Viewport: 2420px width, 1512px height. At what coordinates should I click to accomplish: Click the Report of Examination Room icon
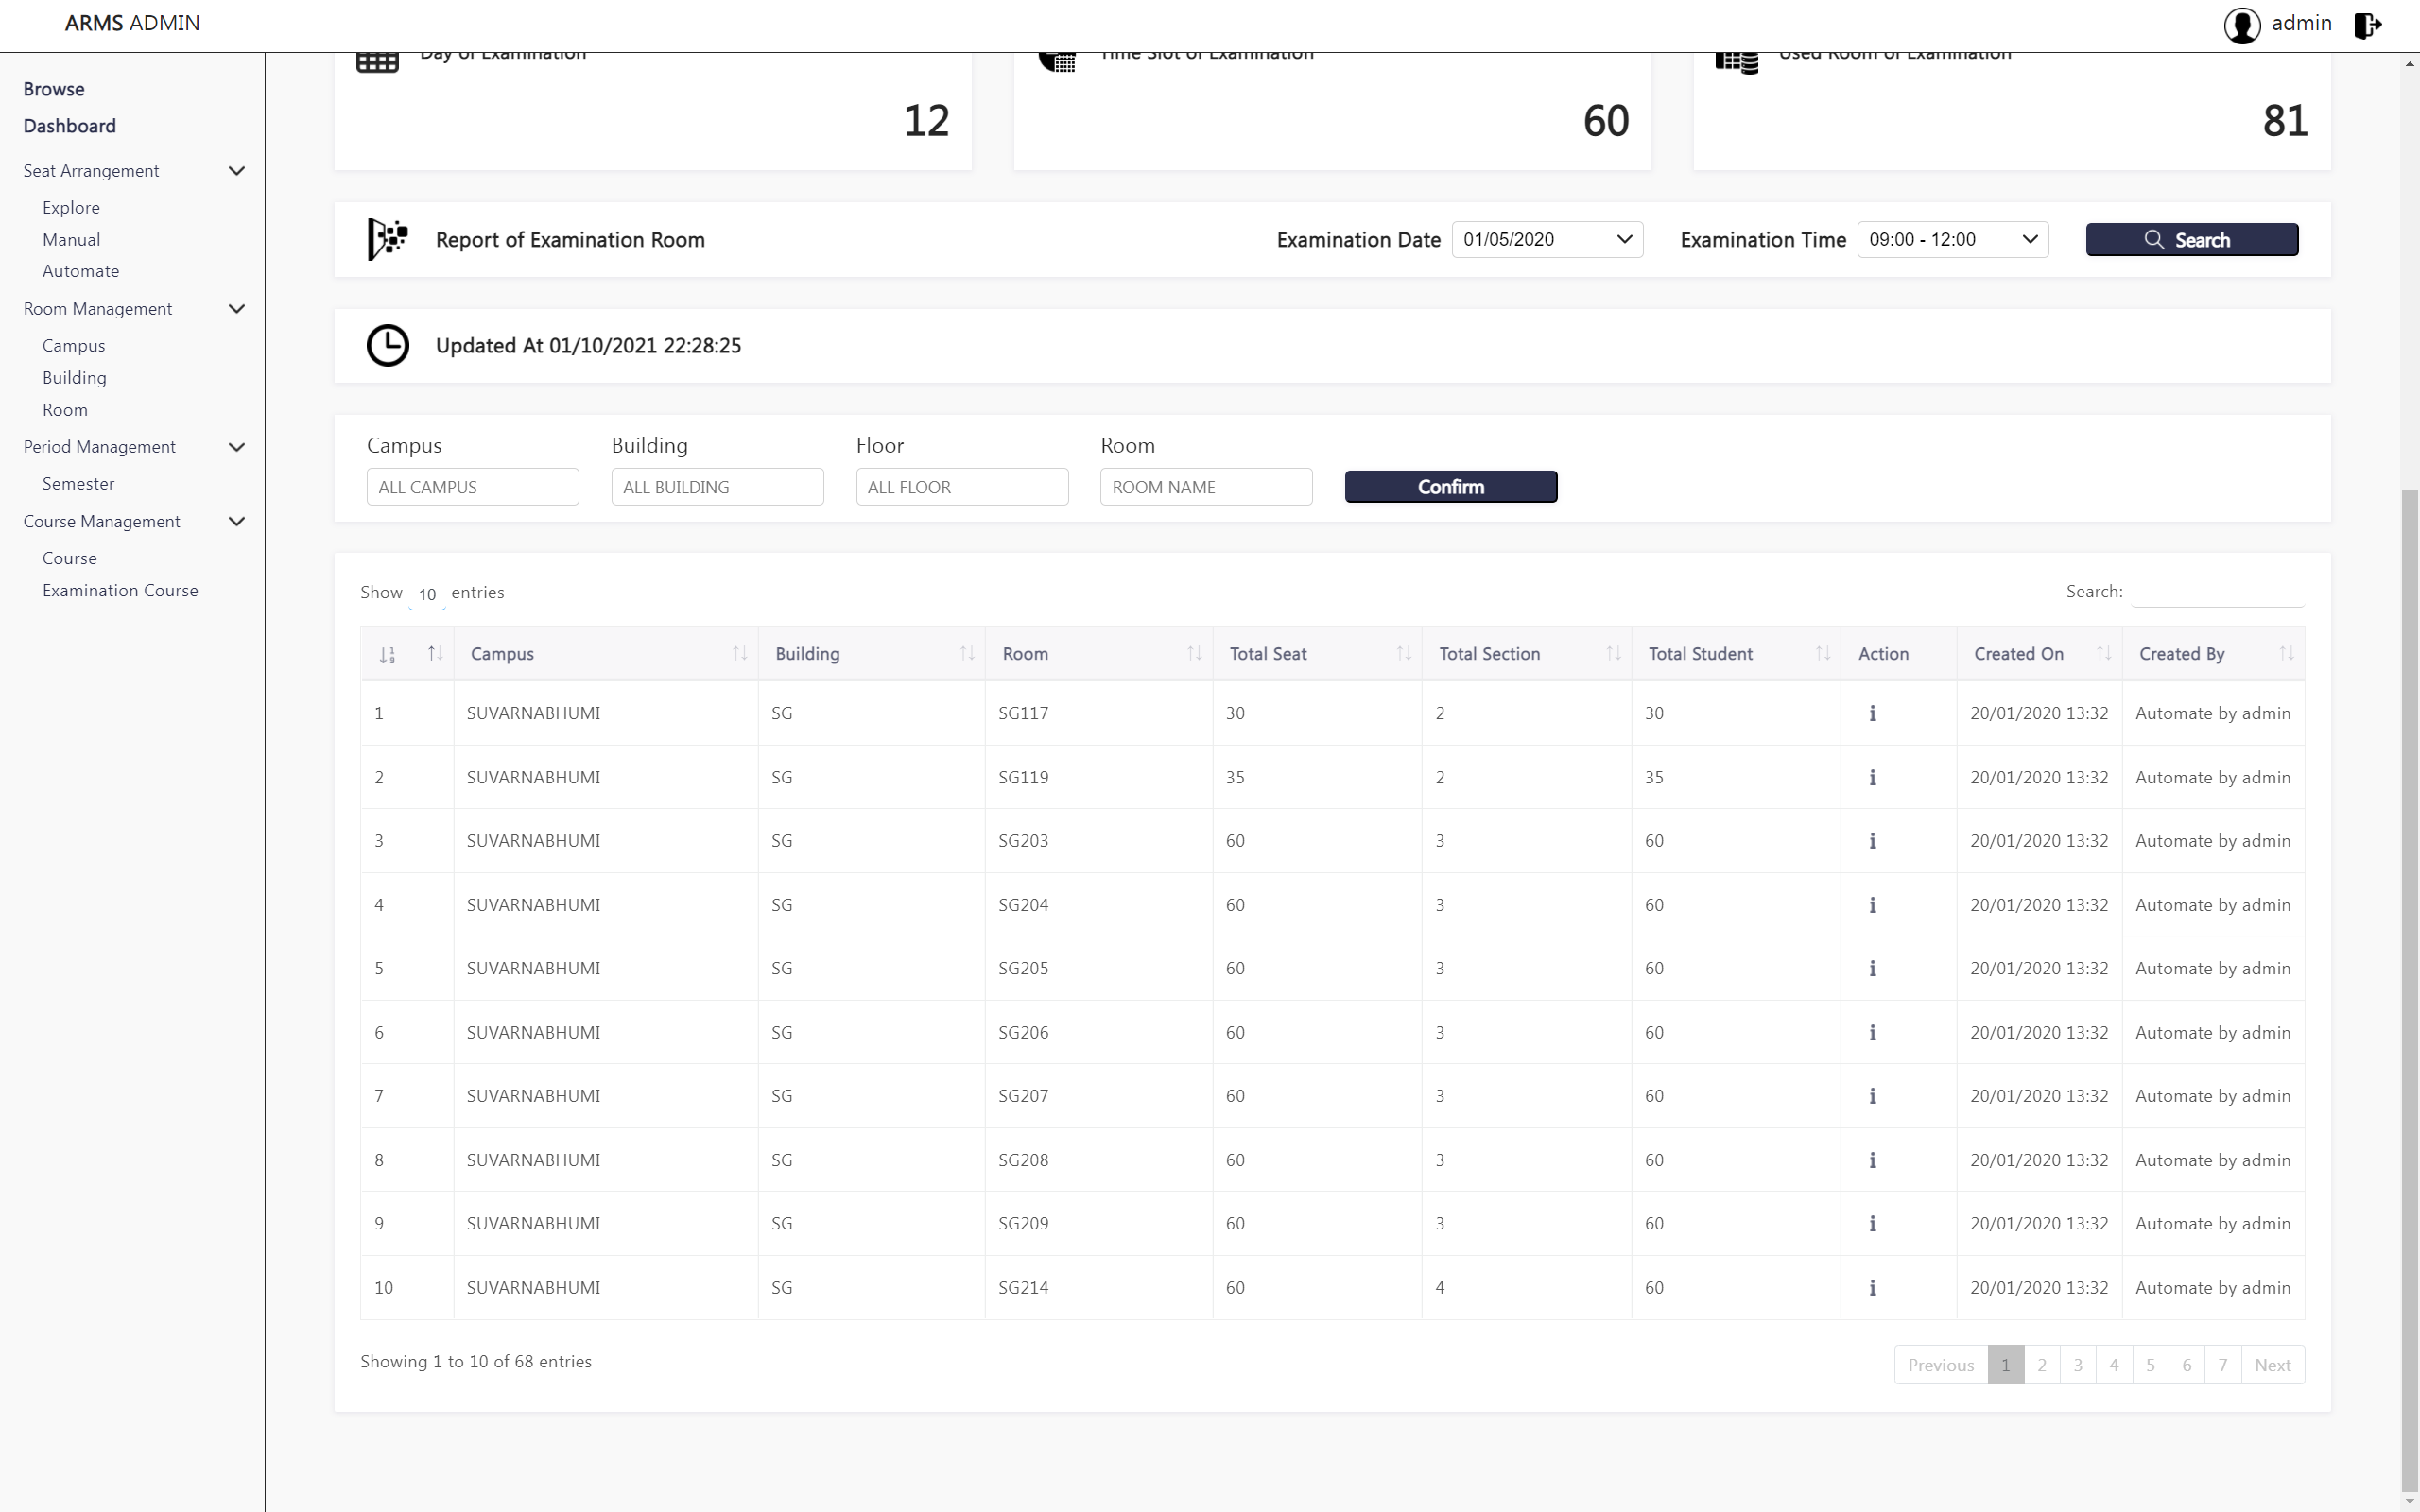tap(388, 239)
